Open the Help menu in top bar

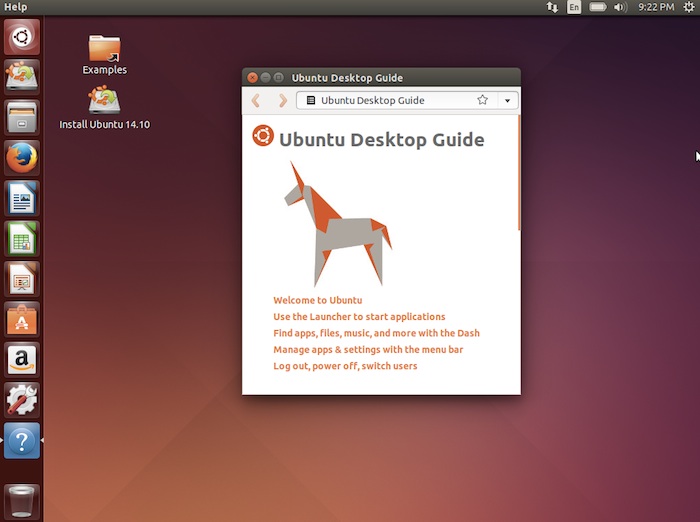click(x=16, y=7)
